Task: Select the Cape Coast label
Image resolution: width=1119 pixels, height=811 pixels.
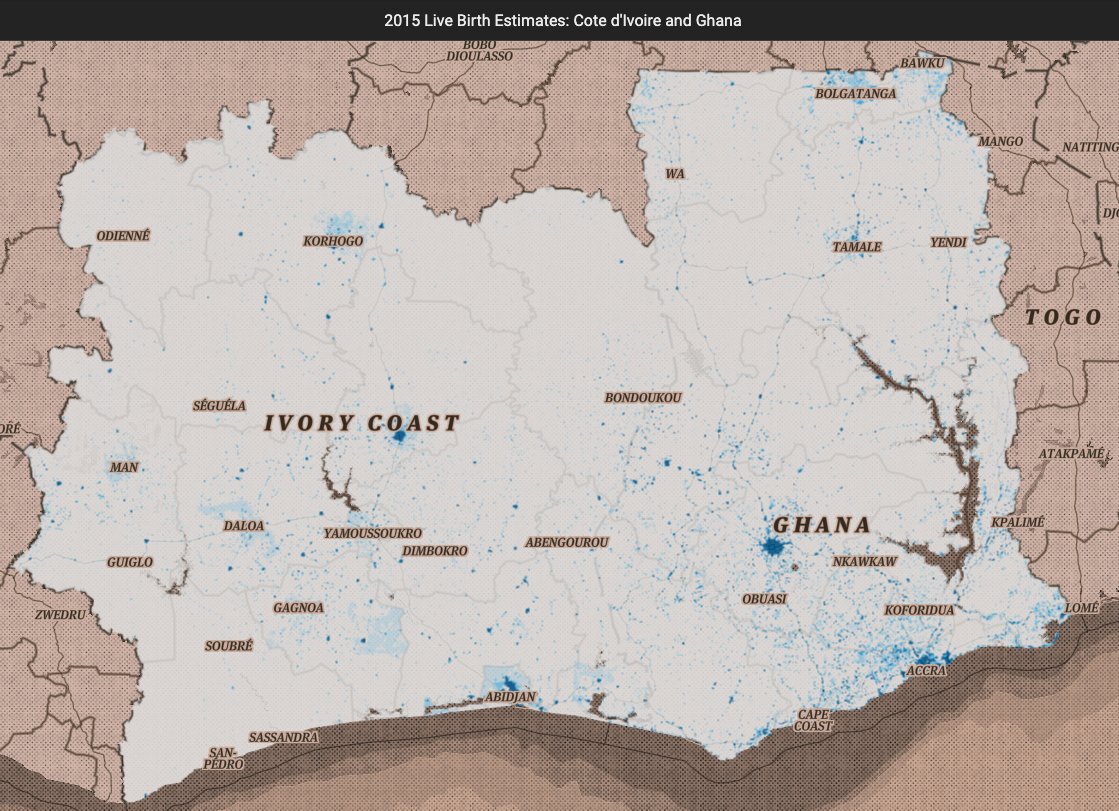Action: click(813, 720)
